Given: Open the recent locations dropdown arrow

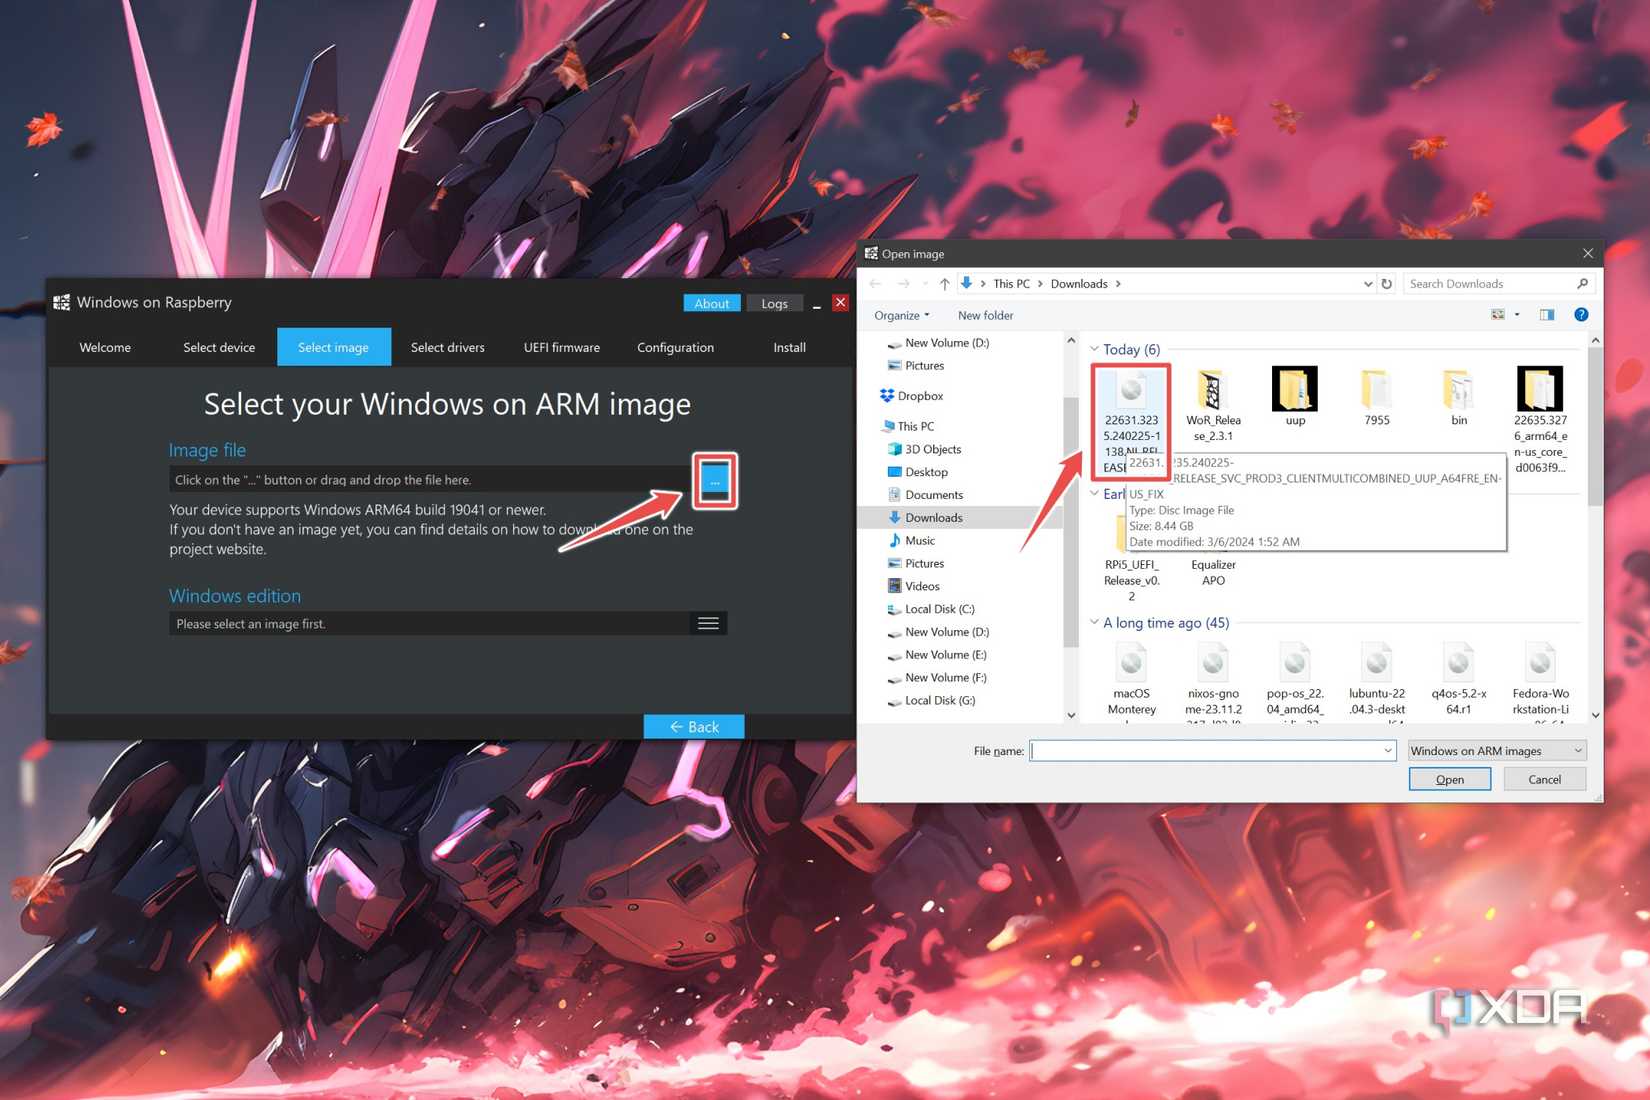Looking at the screenshot, I should [x=925, y=284].
